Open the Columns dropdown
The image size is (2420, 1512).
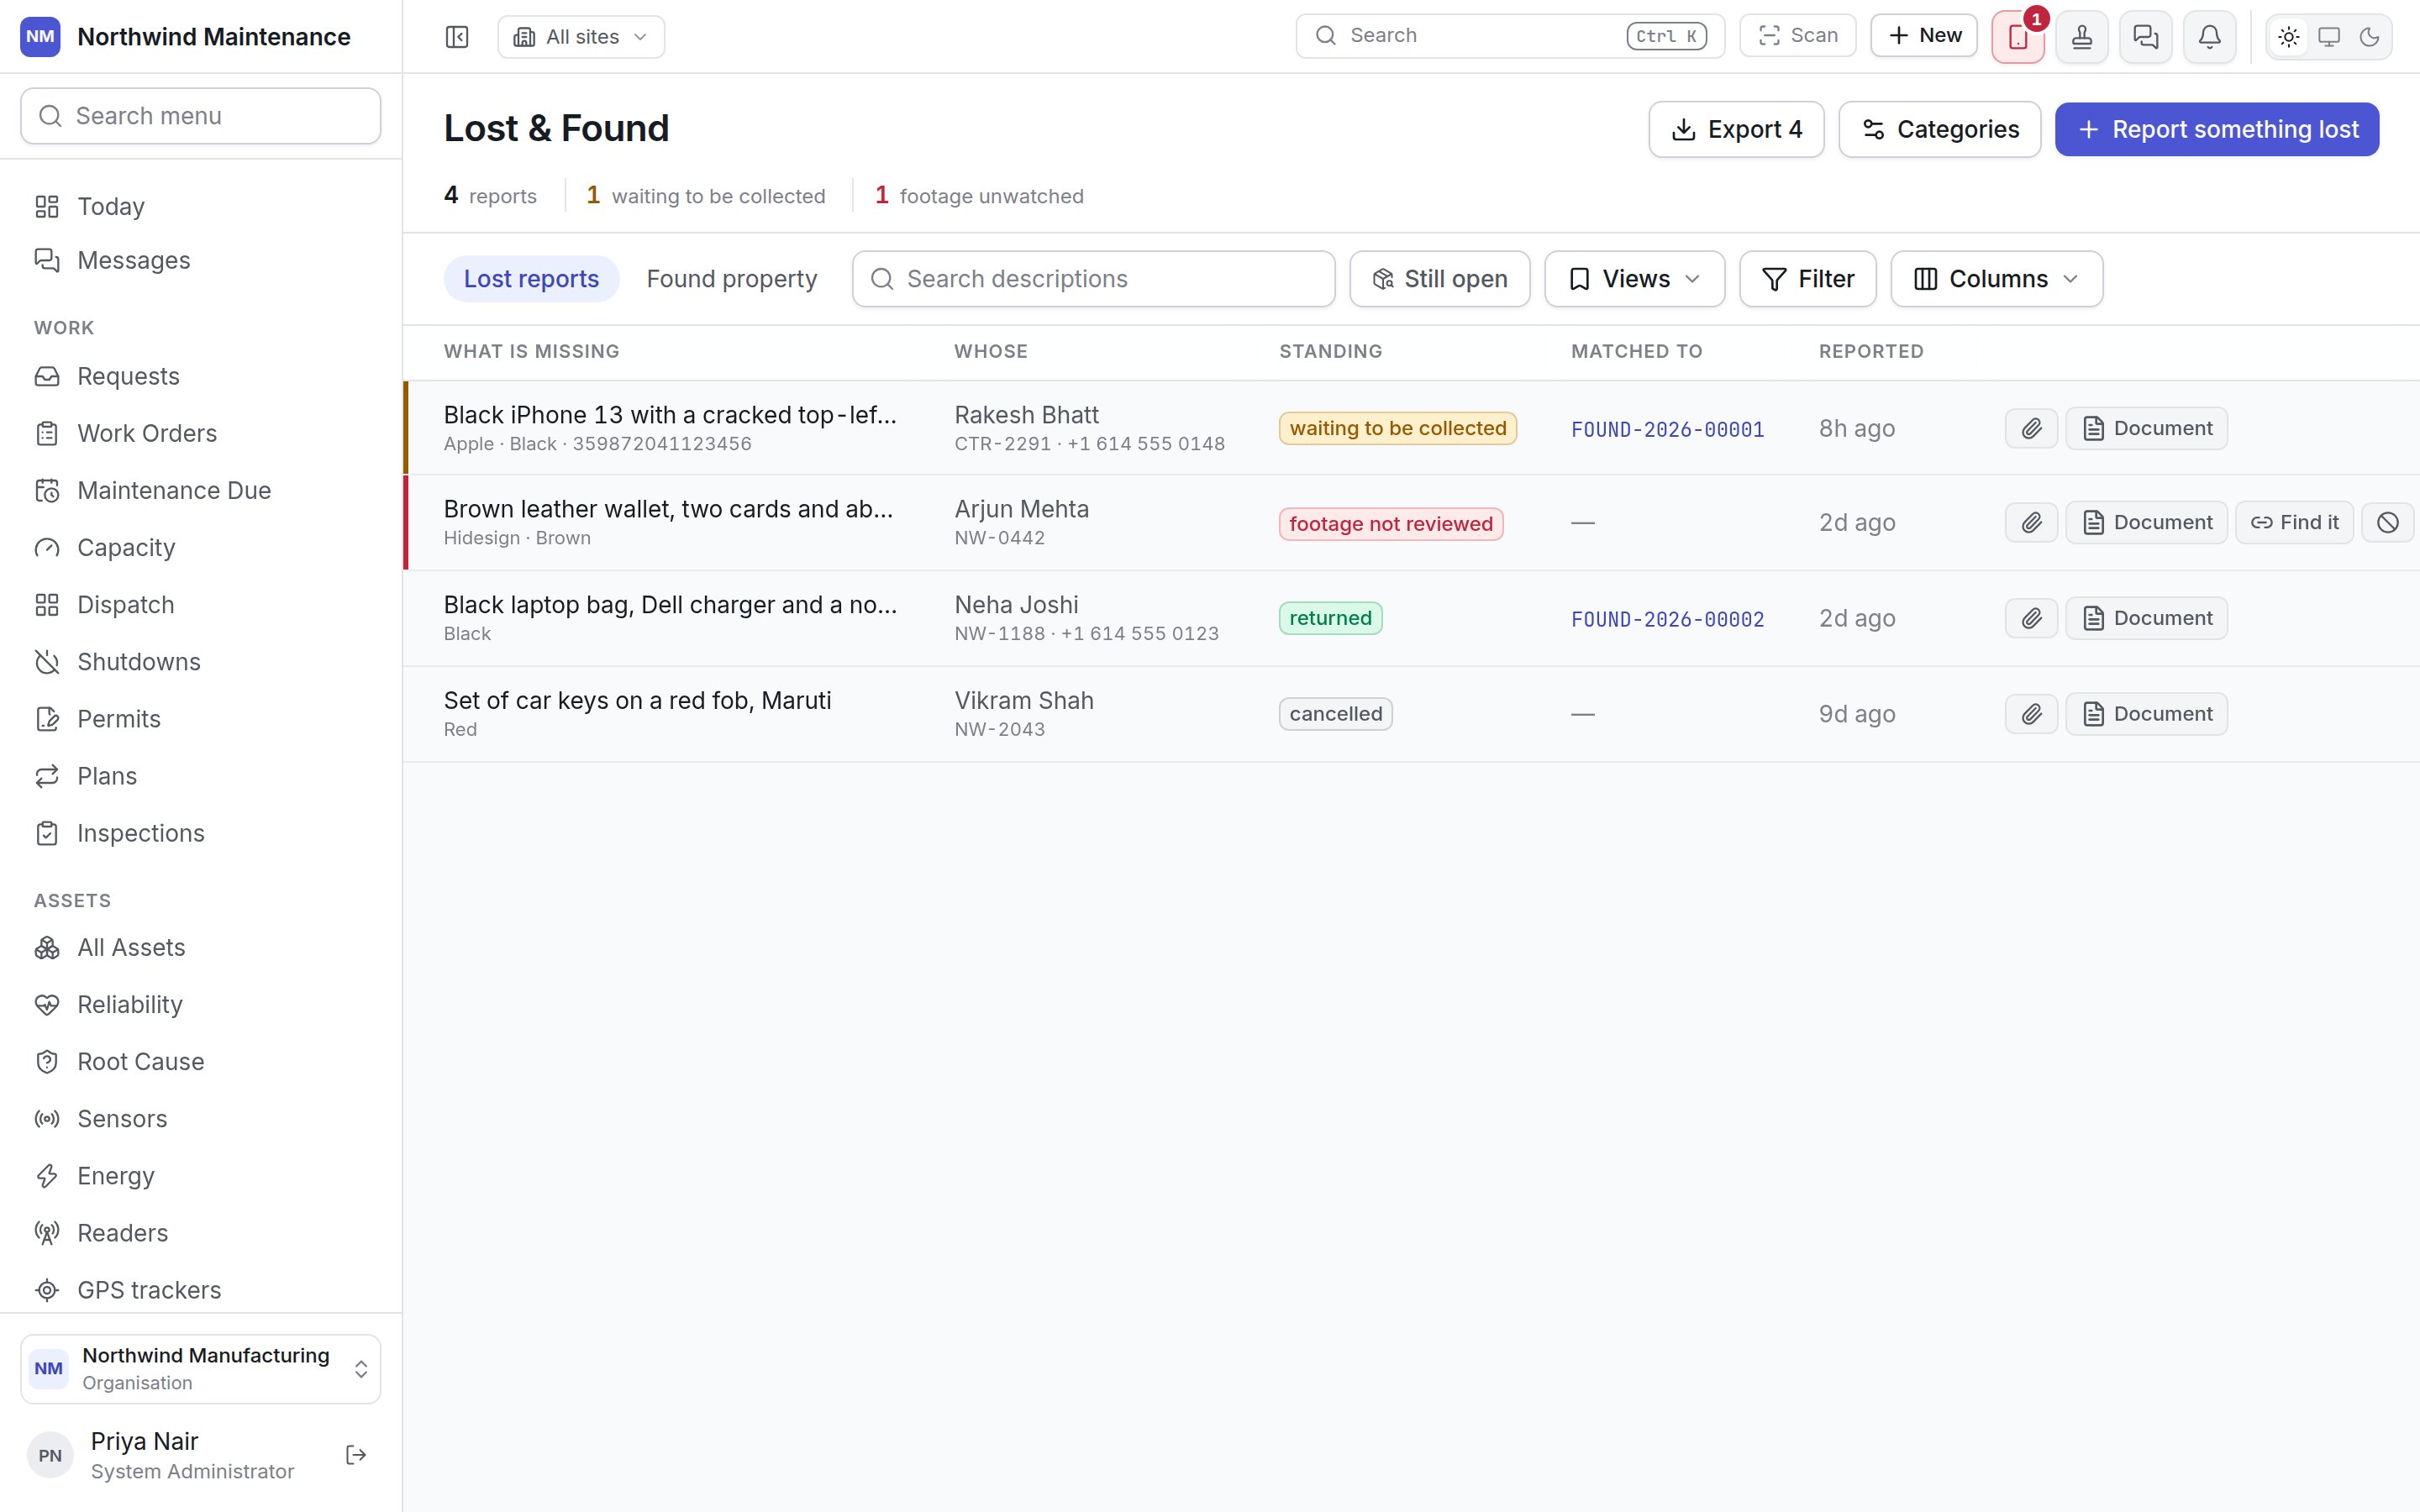(1996, 279)
